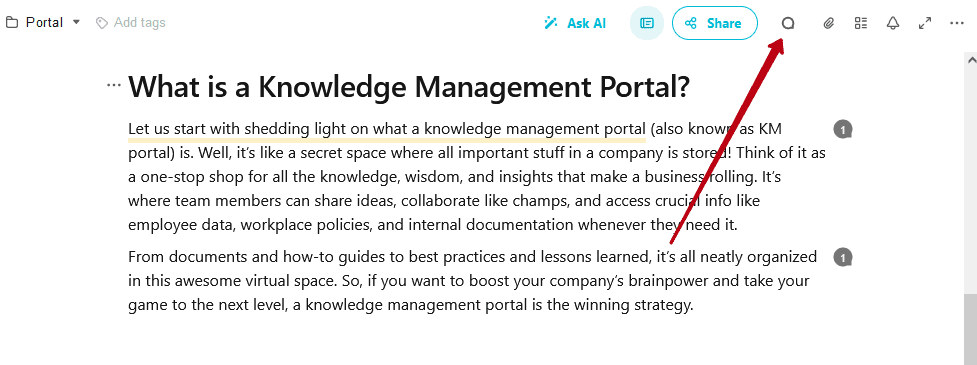This screenshot has height=365, width=977.
Task: Open the checklist outline icon
Action: (x=861, y=24)
